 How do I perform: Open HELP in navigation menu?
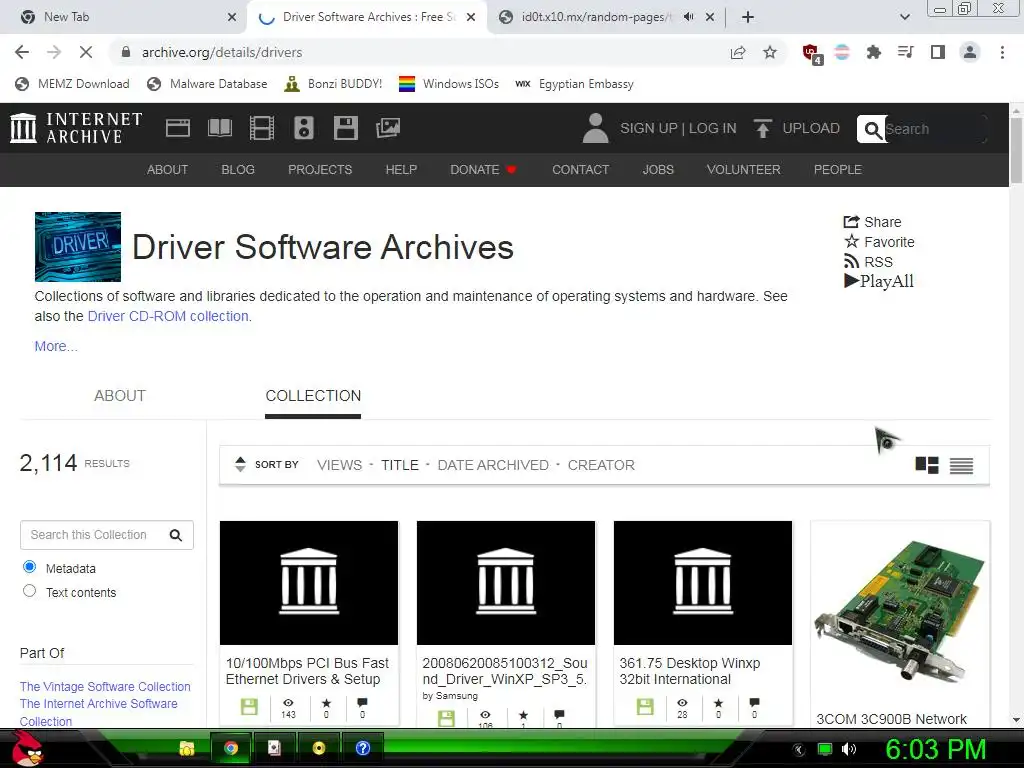click(x=401, y=170)
